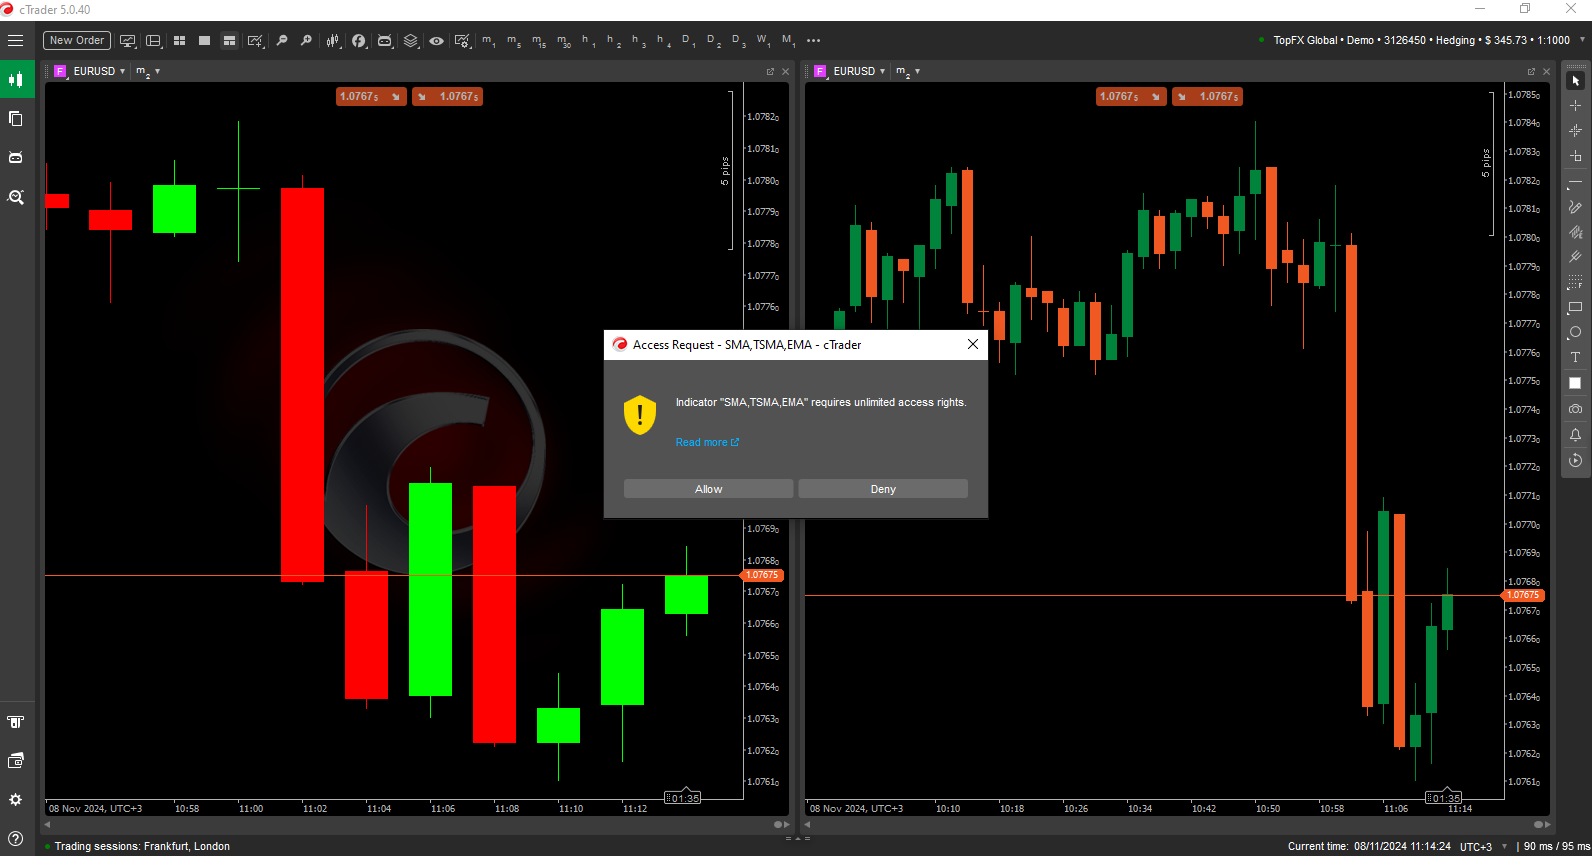Open the wallet icon in left sidebar

pos(16,761)
